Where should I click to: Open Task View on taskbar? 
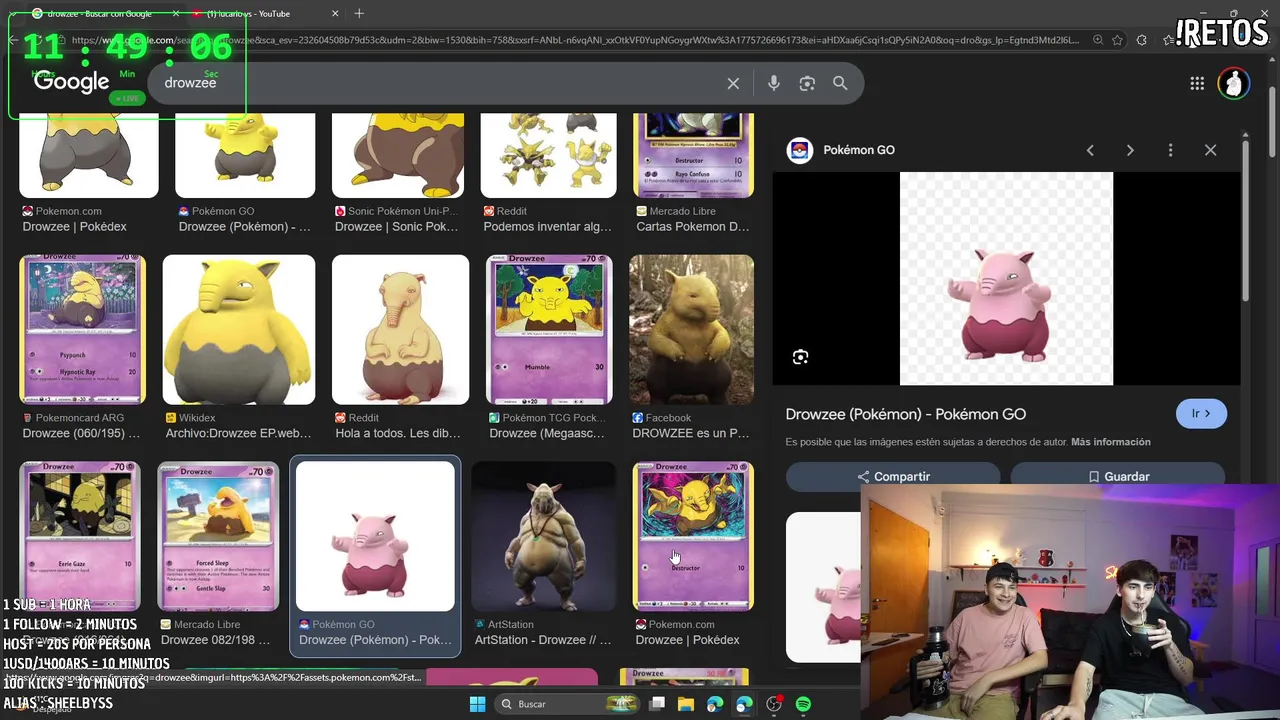click(x=657, y=704)
